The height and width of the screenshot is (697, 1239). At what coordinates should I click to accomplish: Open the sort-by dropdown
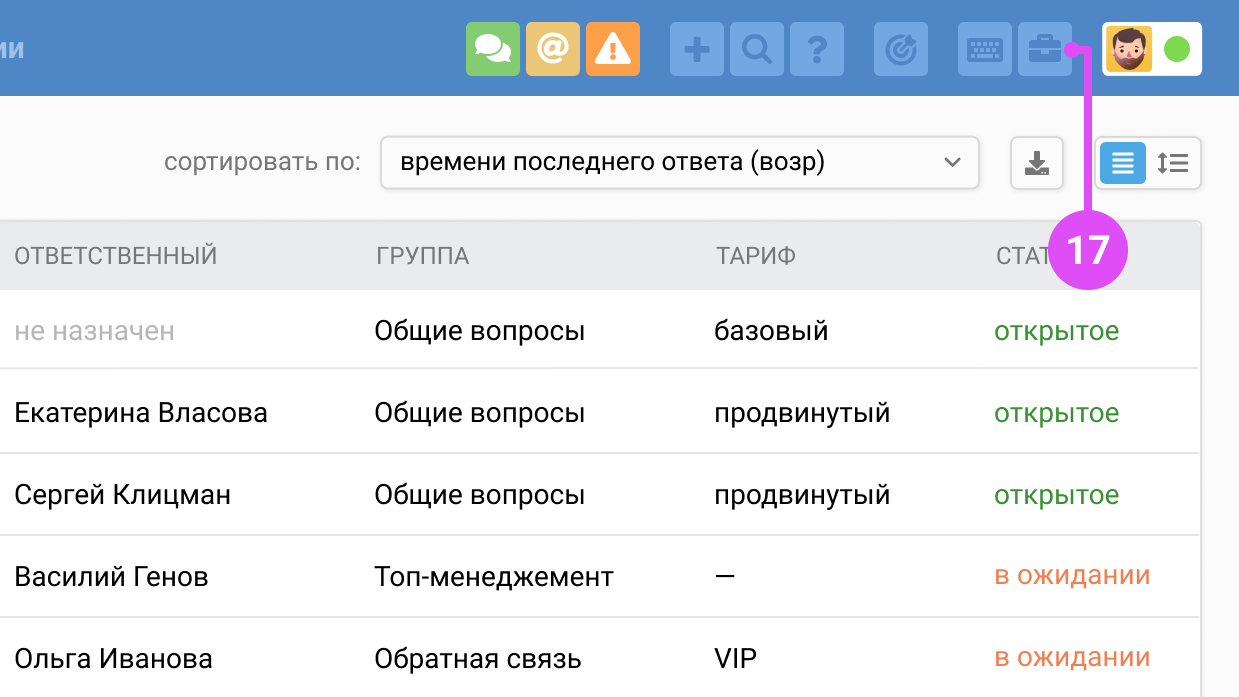click(x=679, y=163)
